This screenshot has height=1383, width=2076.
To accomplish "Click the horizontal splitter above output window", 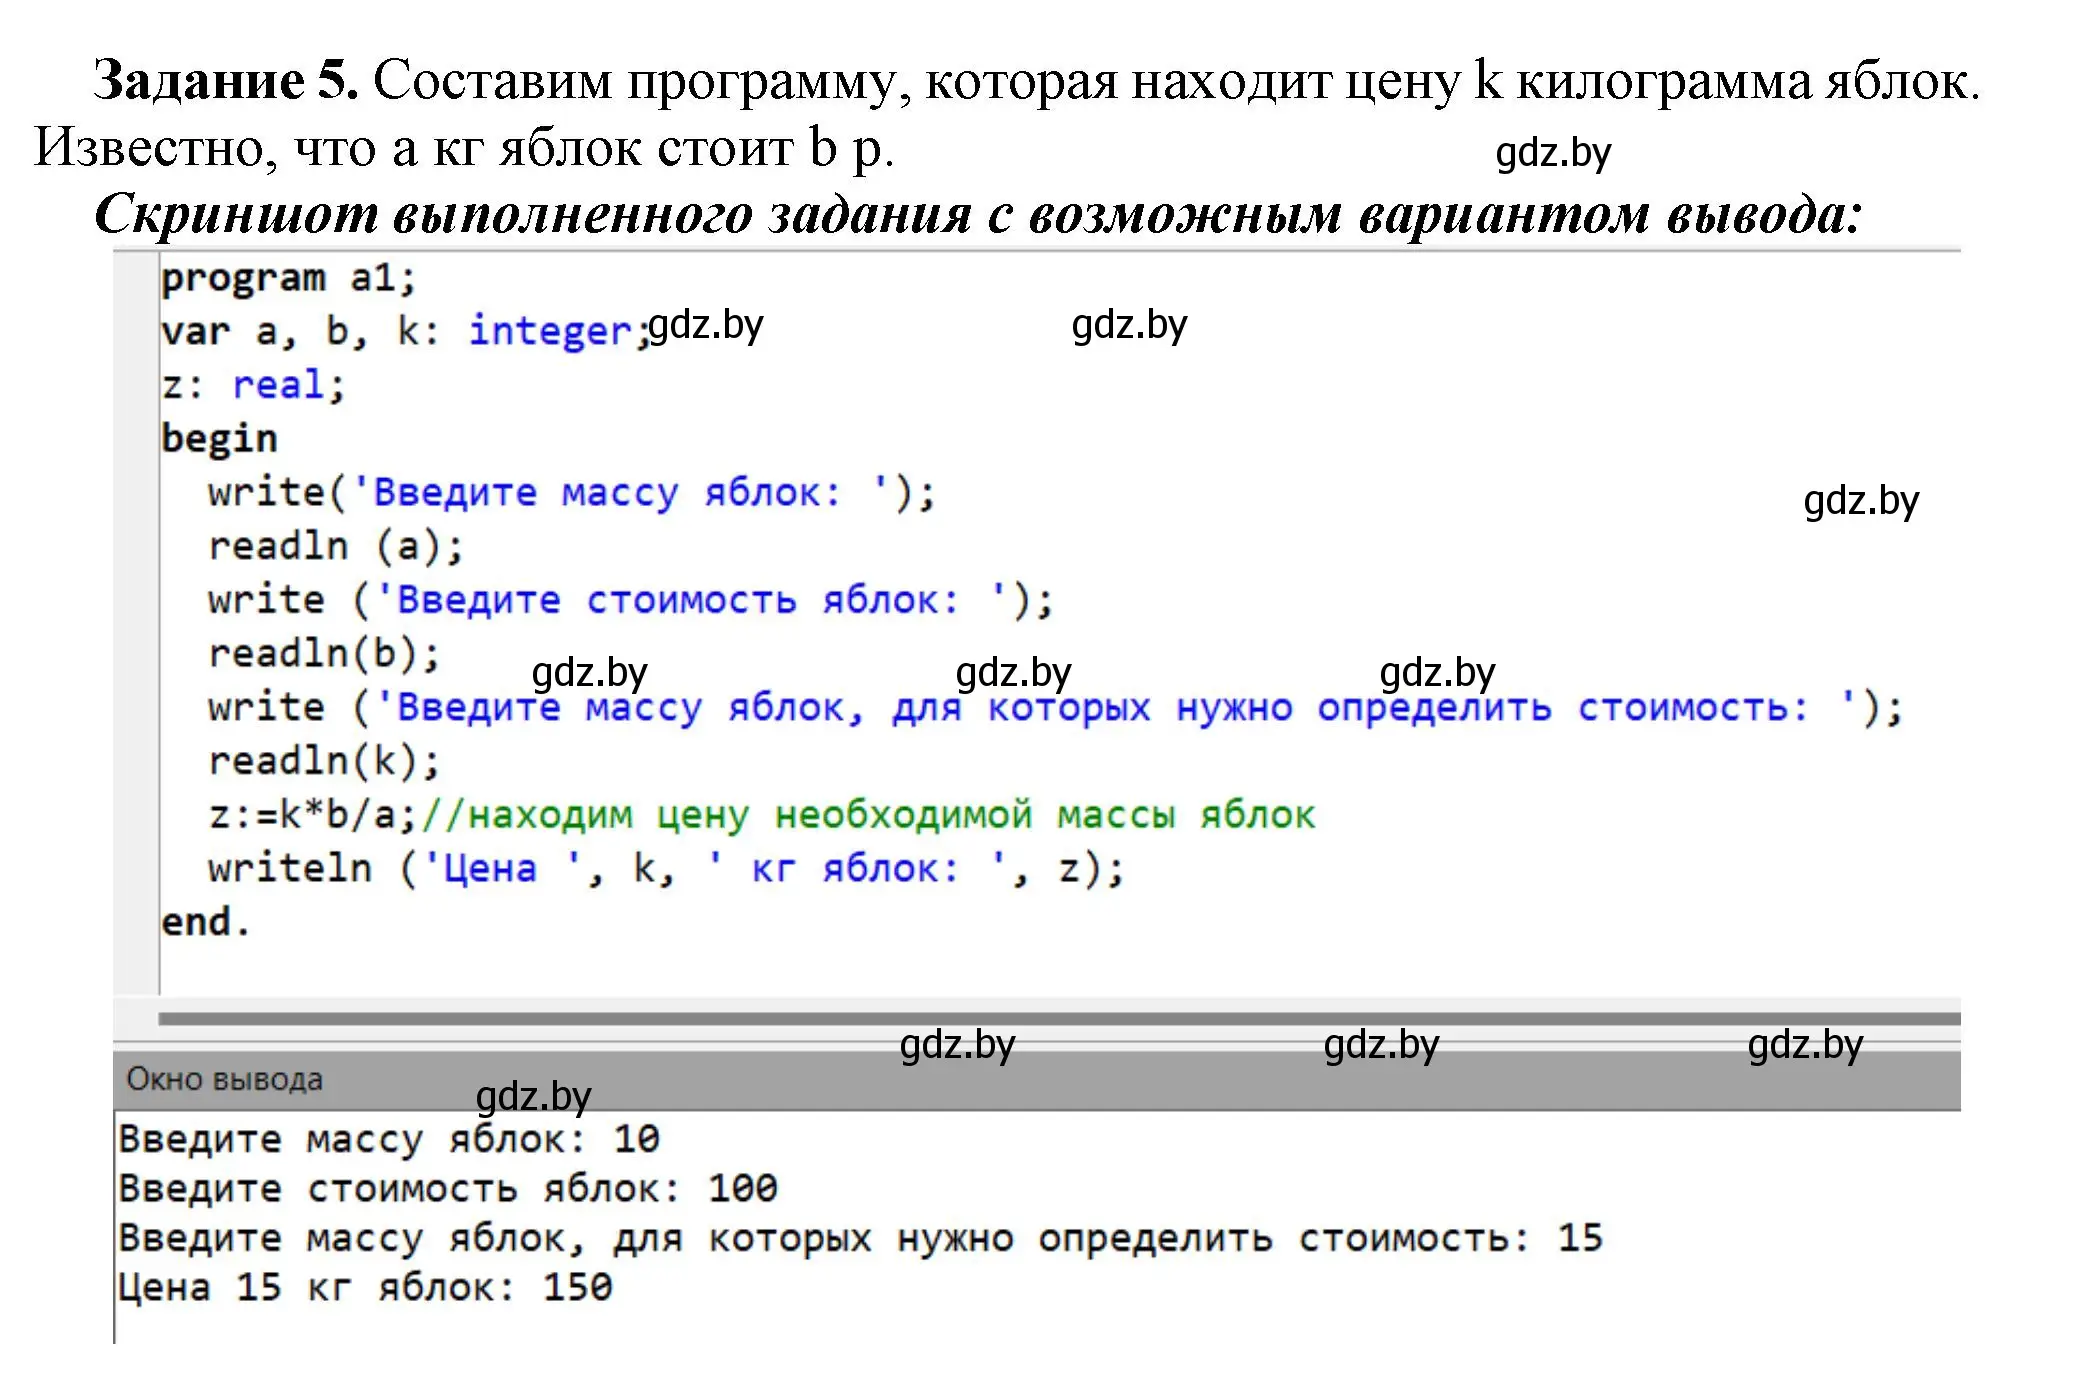I will pyautogui.click(x=1059, y=1019).
